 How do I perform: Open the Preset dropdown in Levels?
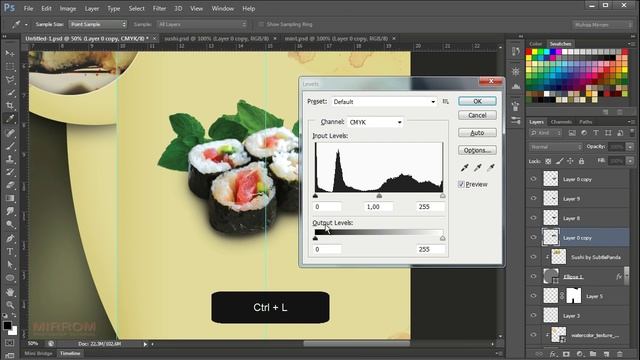coord(384,102)
